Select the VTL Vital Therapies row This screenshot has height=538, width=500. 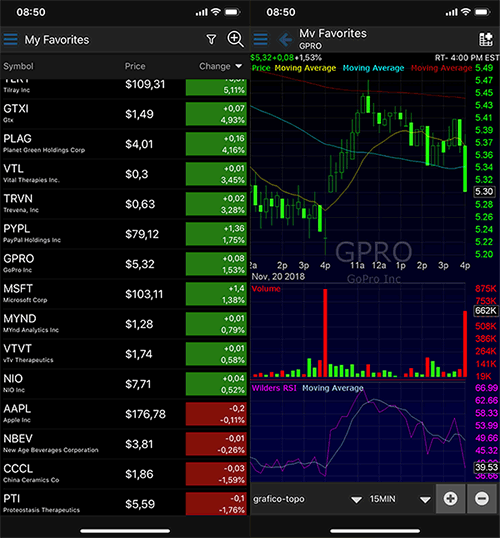(125, 174)
